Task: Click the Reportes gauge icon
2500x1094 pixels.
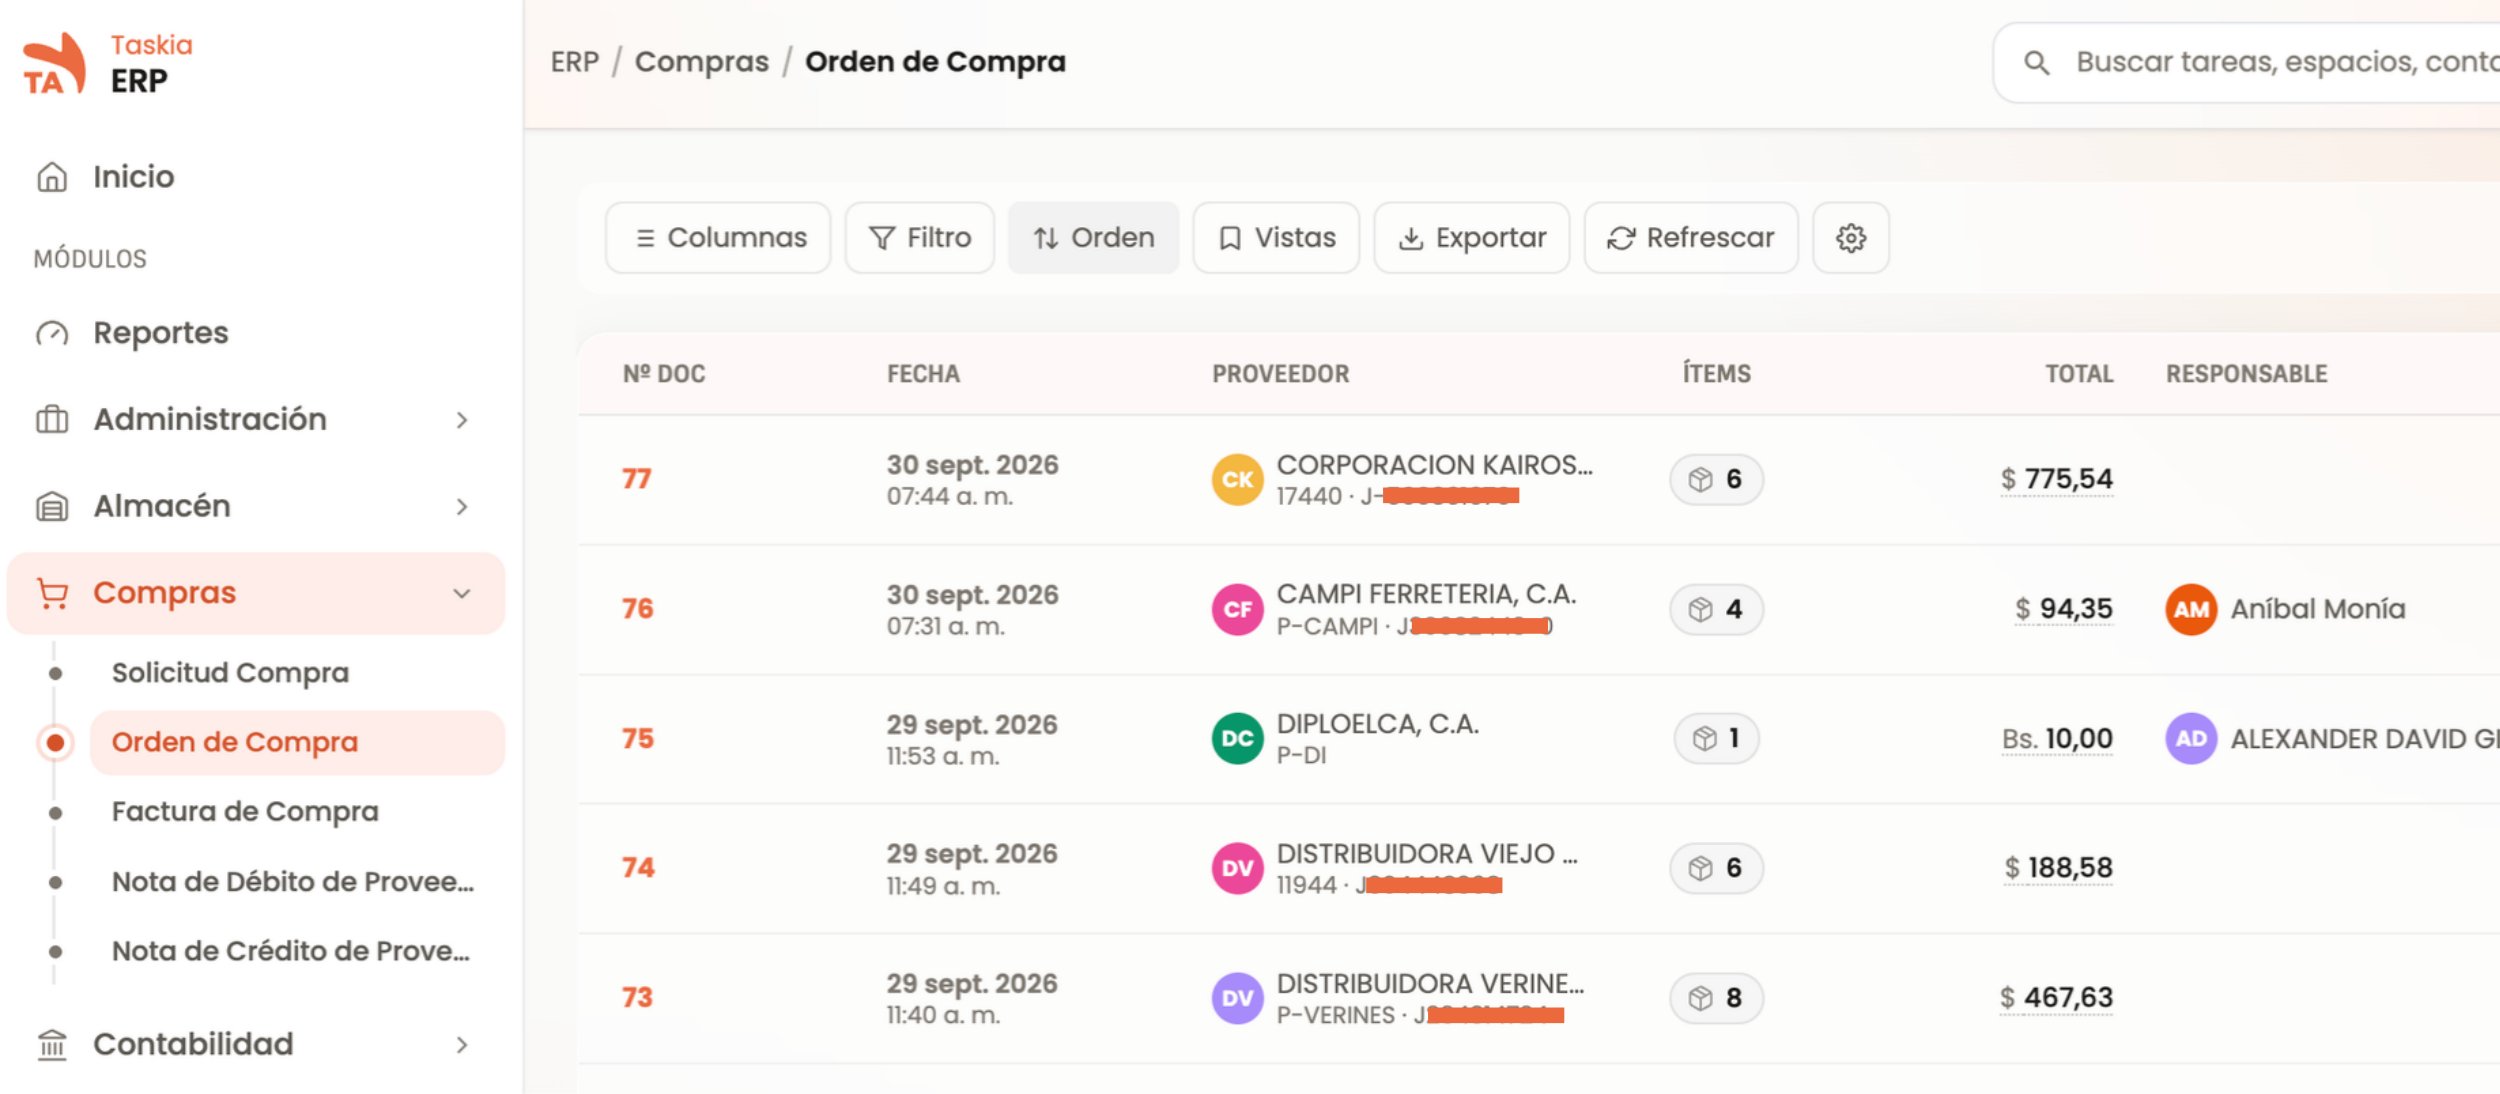Action: pyautogui.click(x=52, y=333)
